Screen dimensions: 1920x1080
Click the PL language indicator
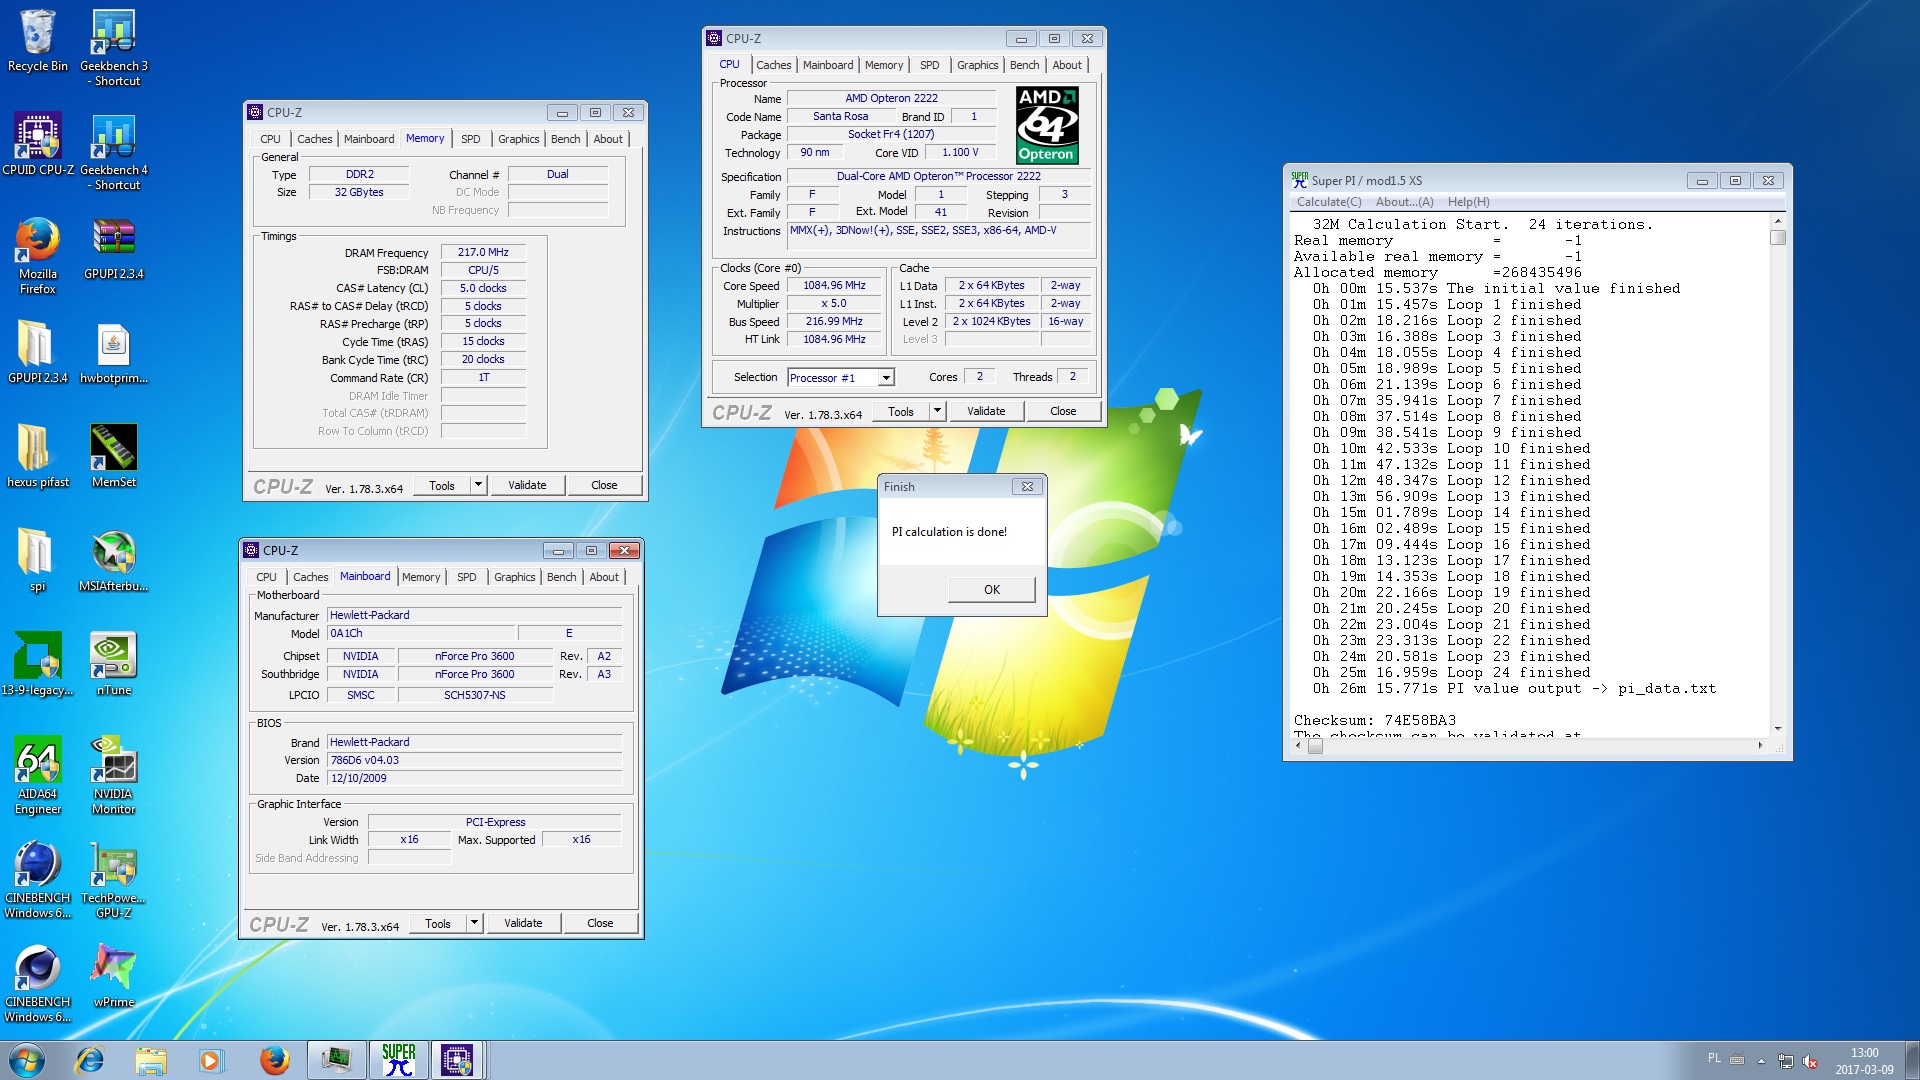click(x=1714, y=1058)
